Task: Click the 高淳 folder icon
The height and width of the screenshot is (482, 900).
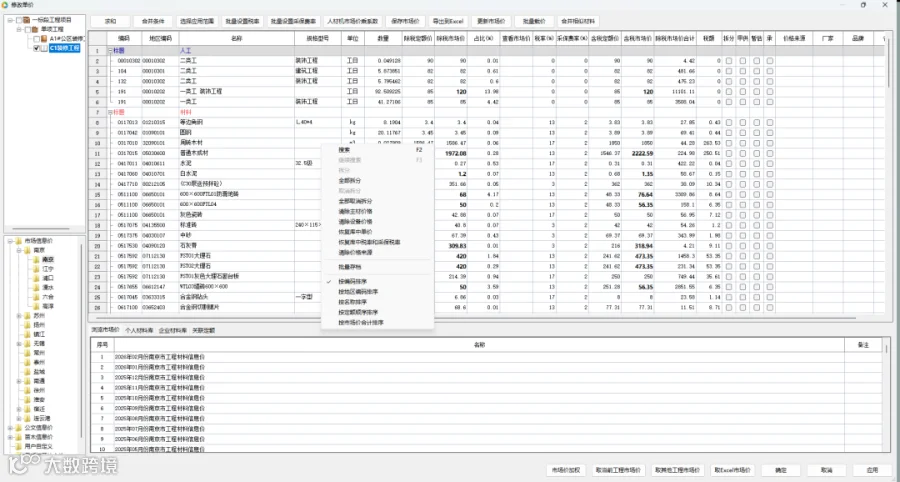Action: tap(36, 306)
